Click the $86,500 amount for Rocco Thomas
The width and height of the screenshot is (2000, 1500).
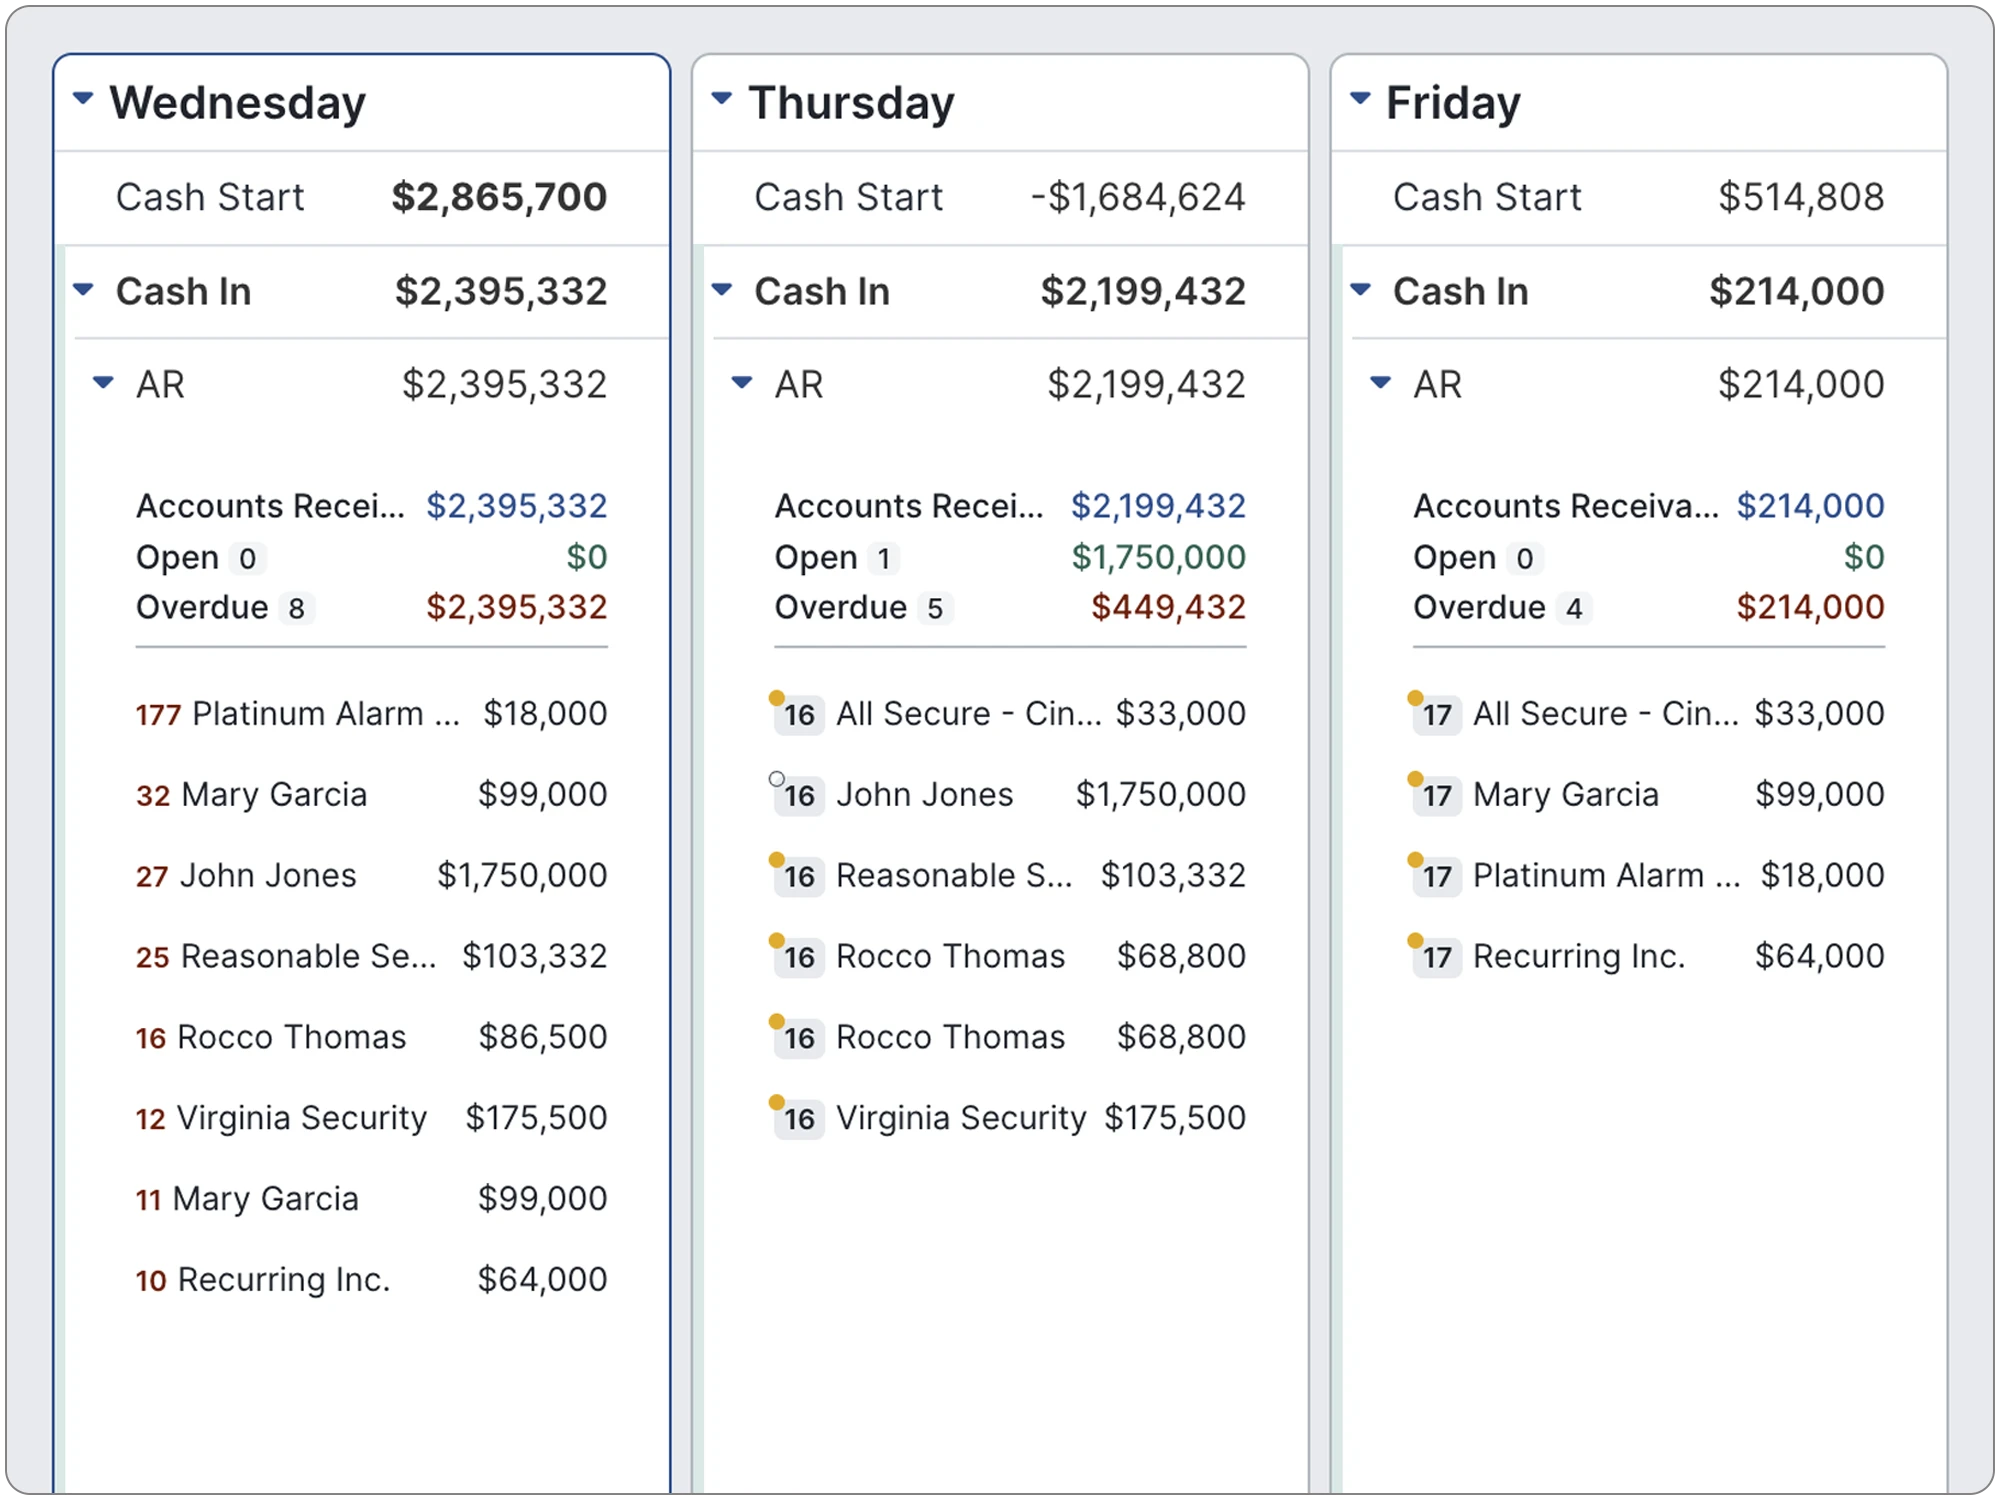click(543, 1037)
